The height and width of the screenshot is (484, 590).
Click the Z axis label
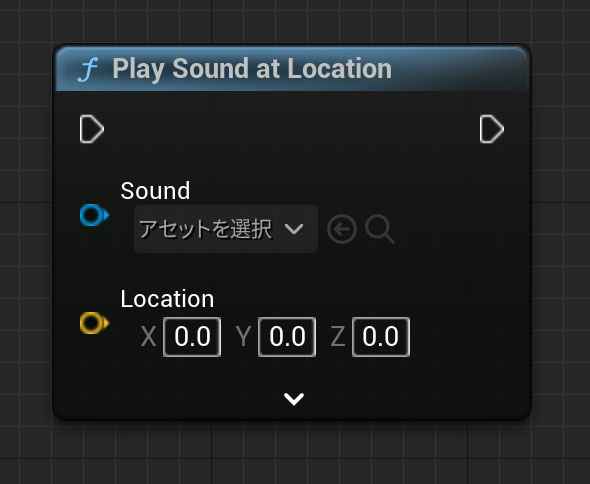[338, 336]
